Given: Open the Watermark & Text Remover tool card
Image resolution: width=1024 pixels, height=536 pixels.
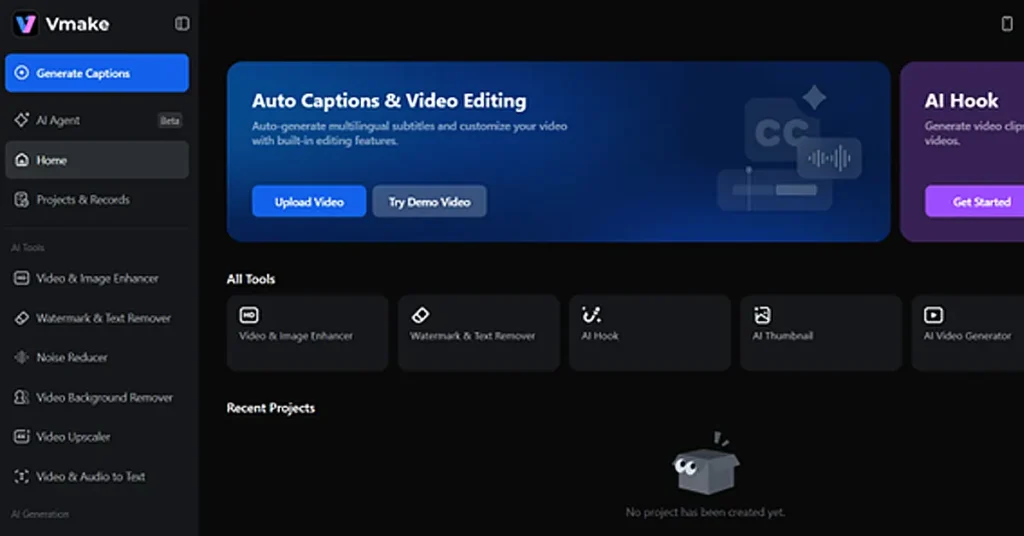Looking at the screenshot, I should coord(478,333).
